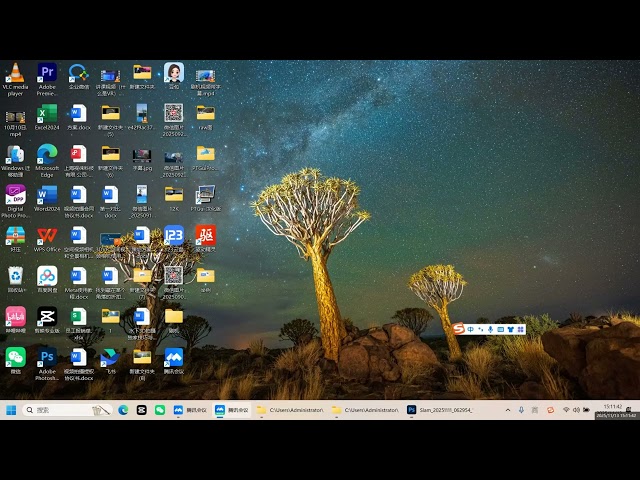This screenshot has width=640, height=480.
Task: Select the Tencent Meeting desktop shortcut
Action: (174, 361)
